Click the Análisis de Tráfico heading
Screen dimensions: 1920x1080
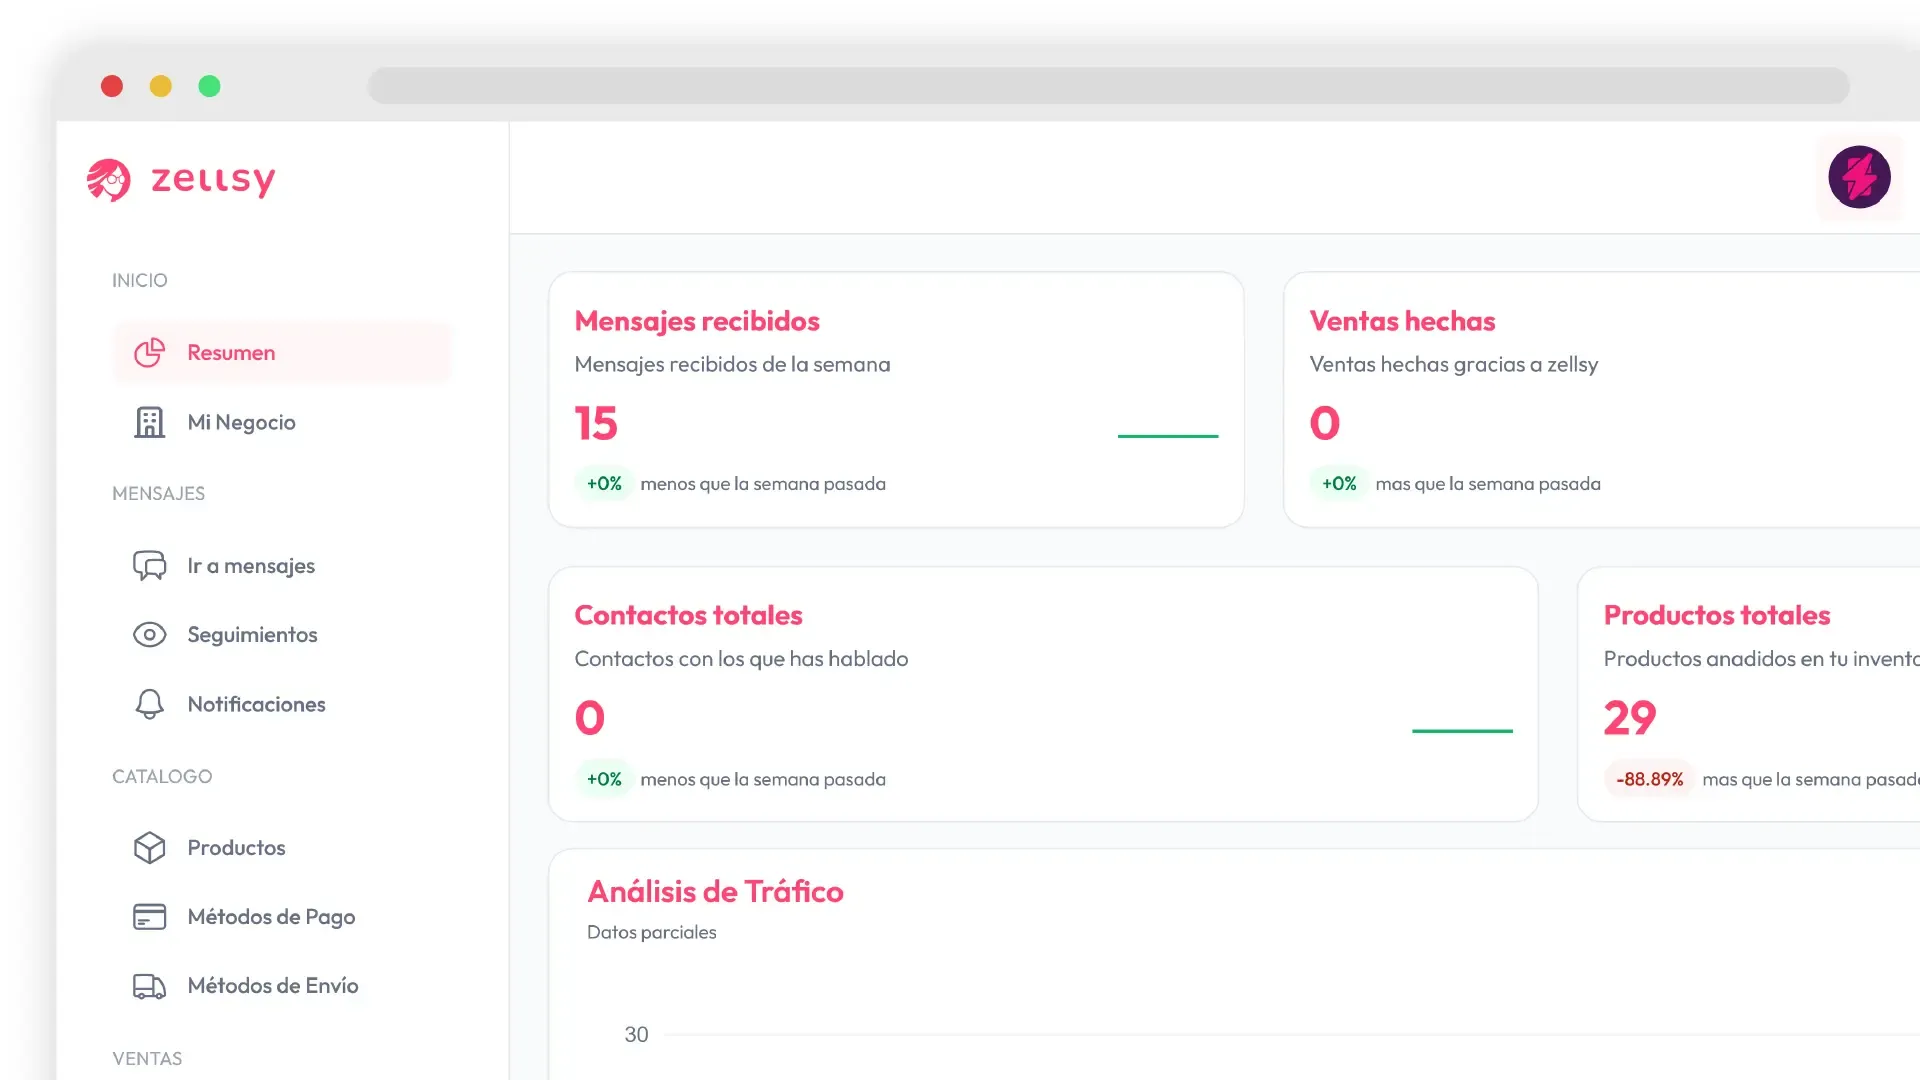point(716,891)
